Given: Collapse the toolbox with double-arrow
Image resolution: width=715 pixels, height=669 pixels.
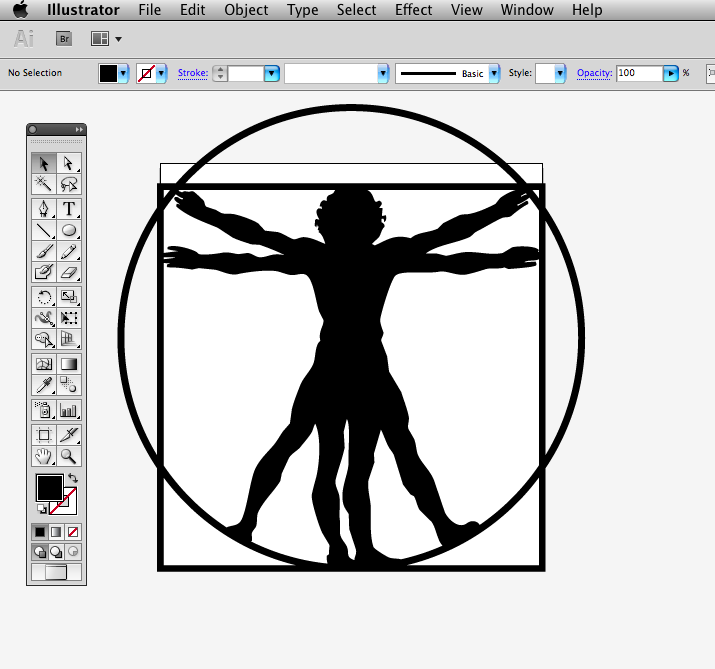Looking at the screenshot, I should coord(79,130).
